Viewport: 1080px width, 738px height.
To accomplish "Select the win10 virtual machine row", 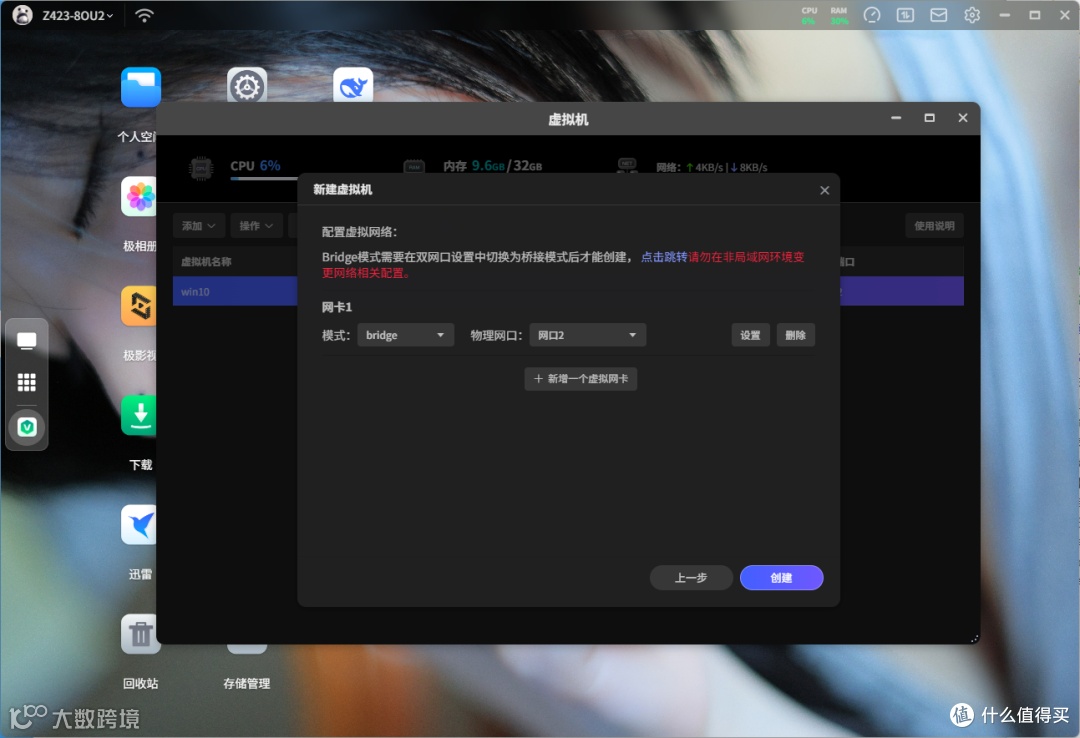I will pos(235,291).
